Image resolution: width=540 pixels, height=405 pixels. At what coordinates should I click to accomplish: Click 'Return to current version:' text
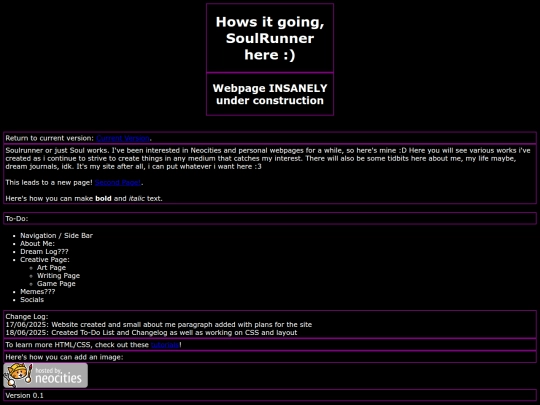pyautogui.click(x=50, y=138)
